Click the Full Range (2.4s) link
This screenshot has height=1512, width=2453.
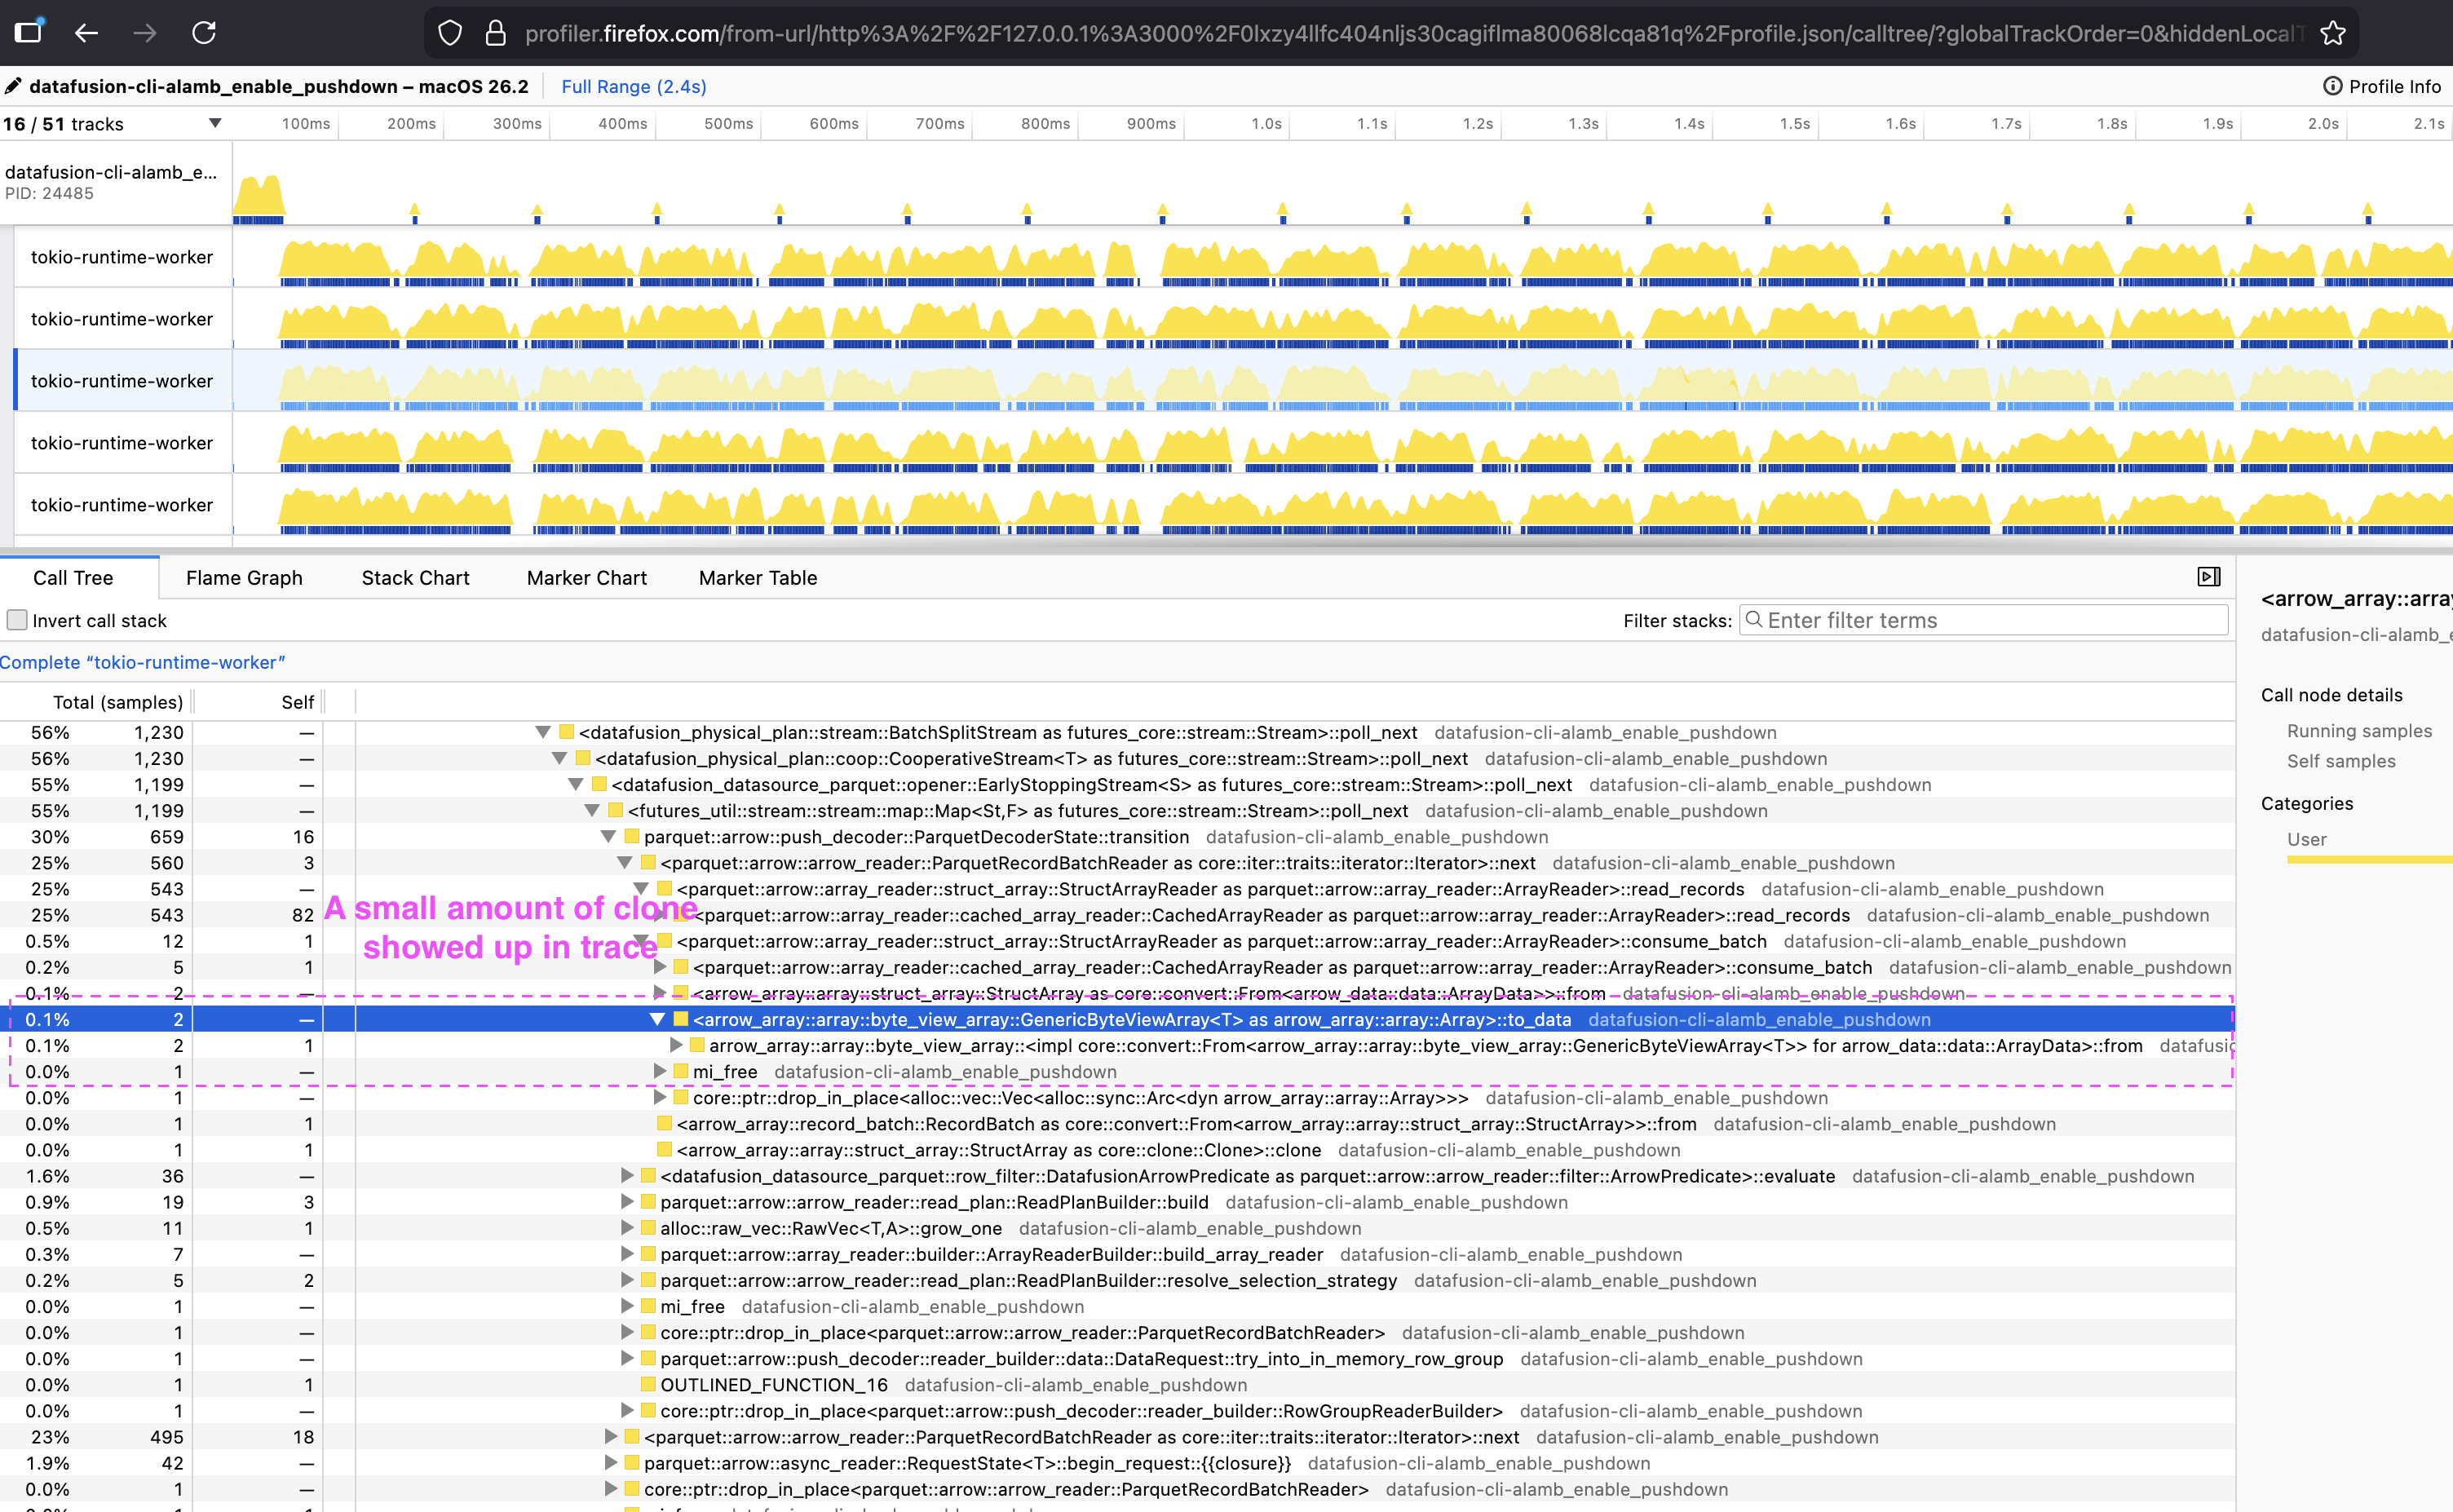point(633,86)
